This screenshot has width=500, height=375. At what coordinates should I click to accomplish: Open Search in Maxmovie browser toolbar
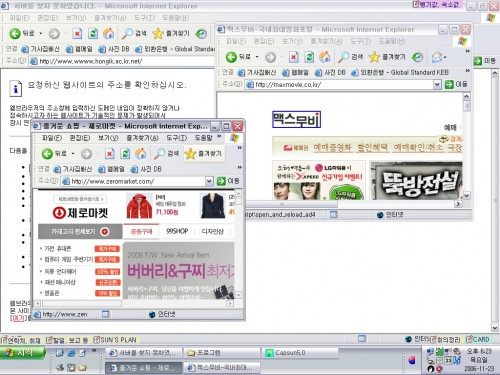click(x=350, y=57)
